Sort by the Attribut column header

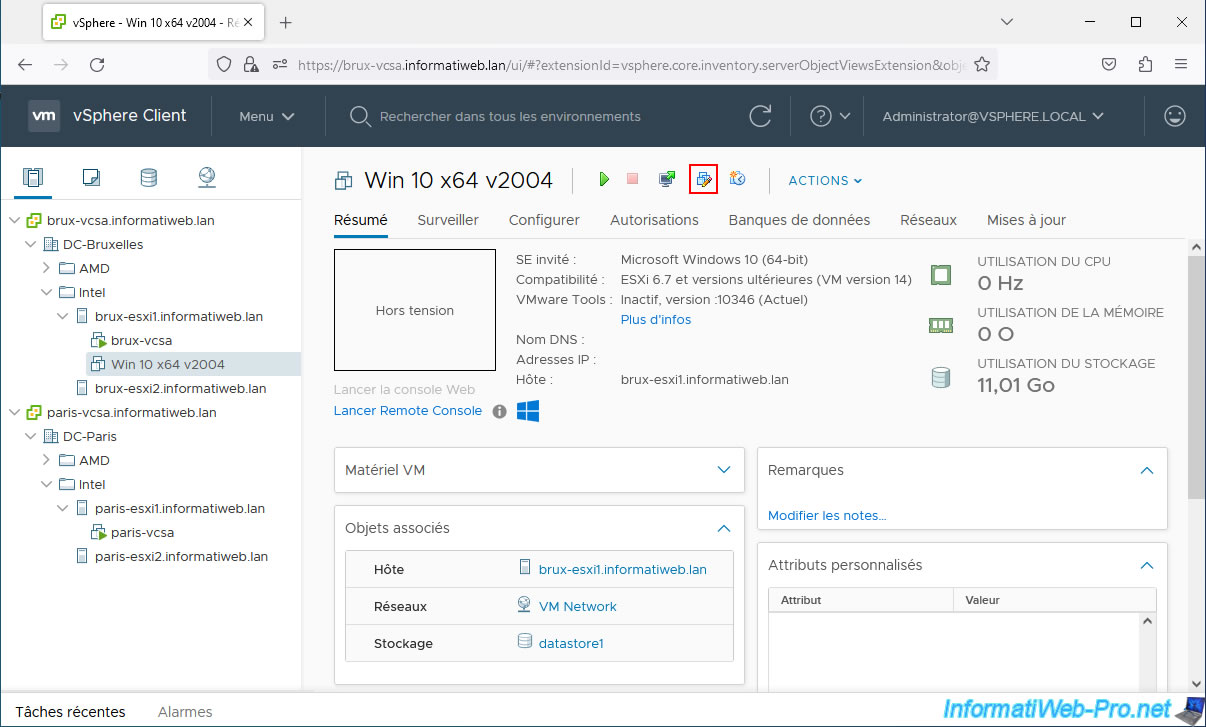click(861, 600)
